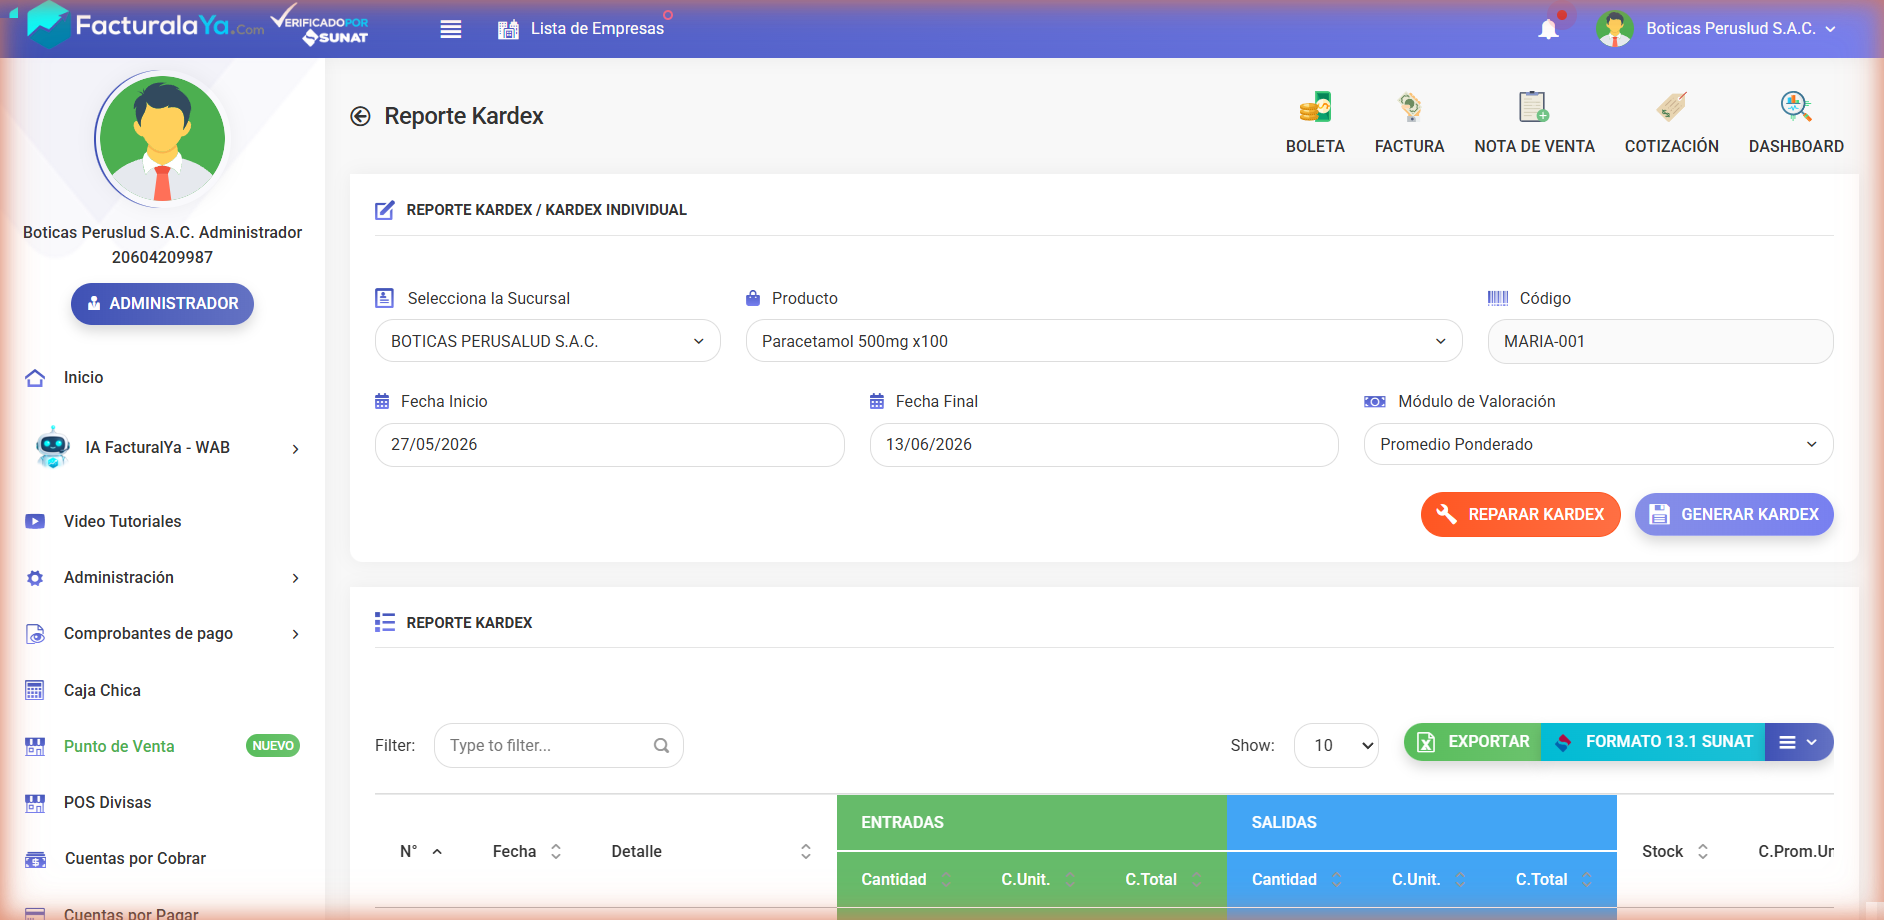Check the notifications bell

tap(1549, 29)
